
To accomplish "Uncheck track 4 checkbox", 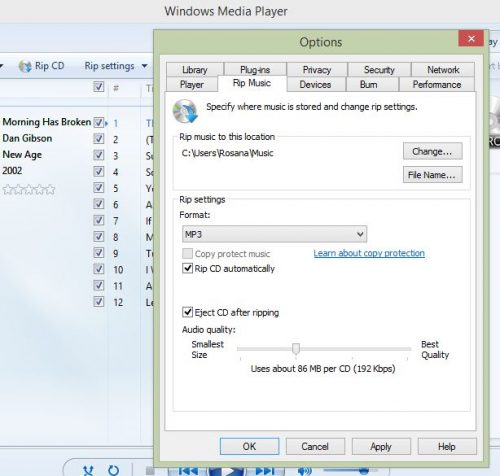I will (x=99, y=171).
